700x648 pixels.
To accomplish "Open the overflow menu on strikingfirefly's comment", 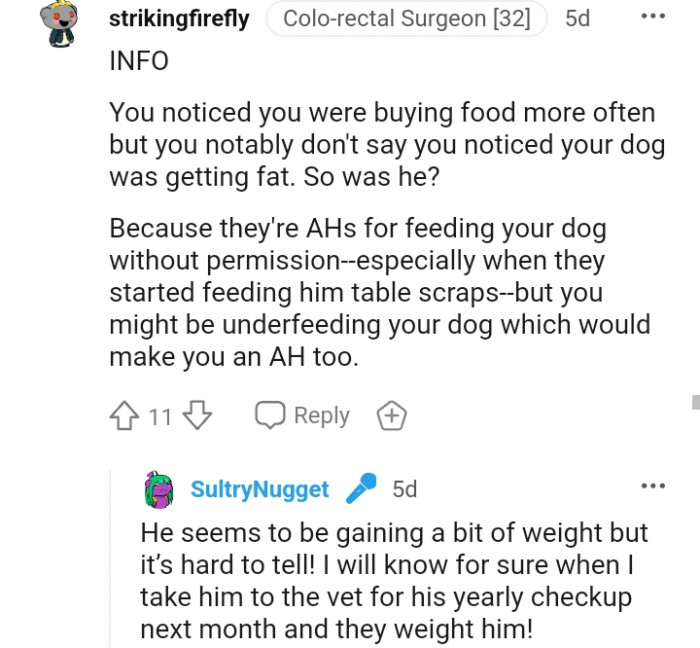I will click(x=652, y=17).
